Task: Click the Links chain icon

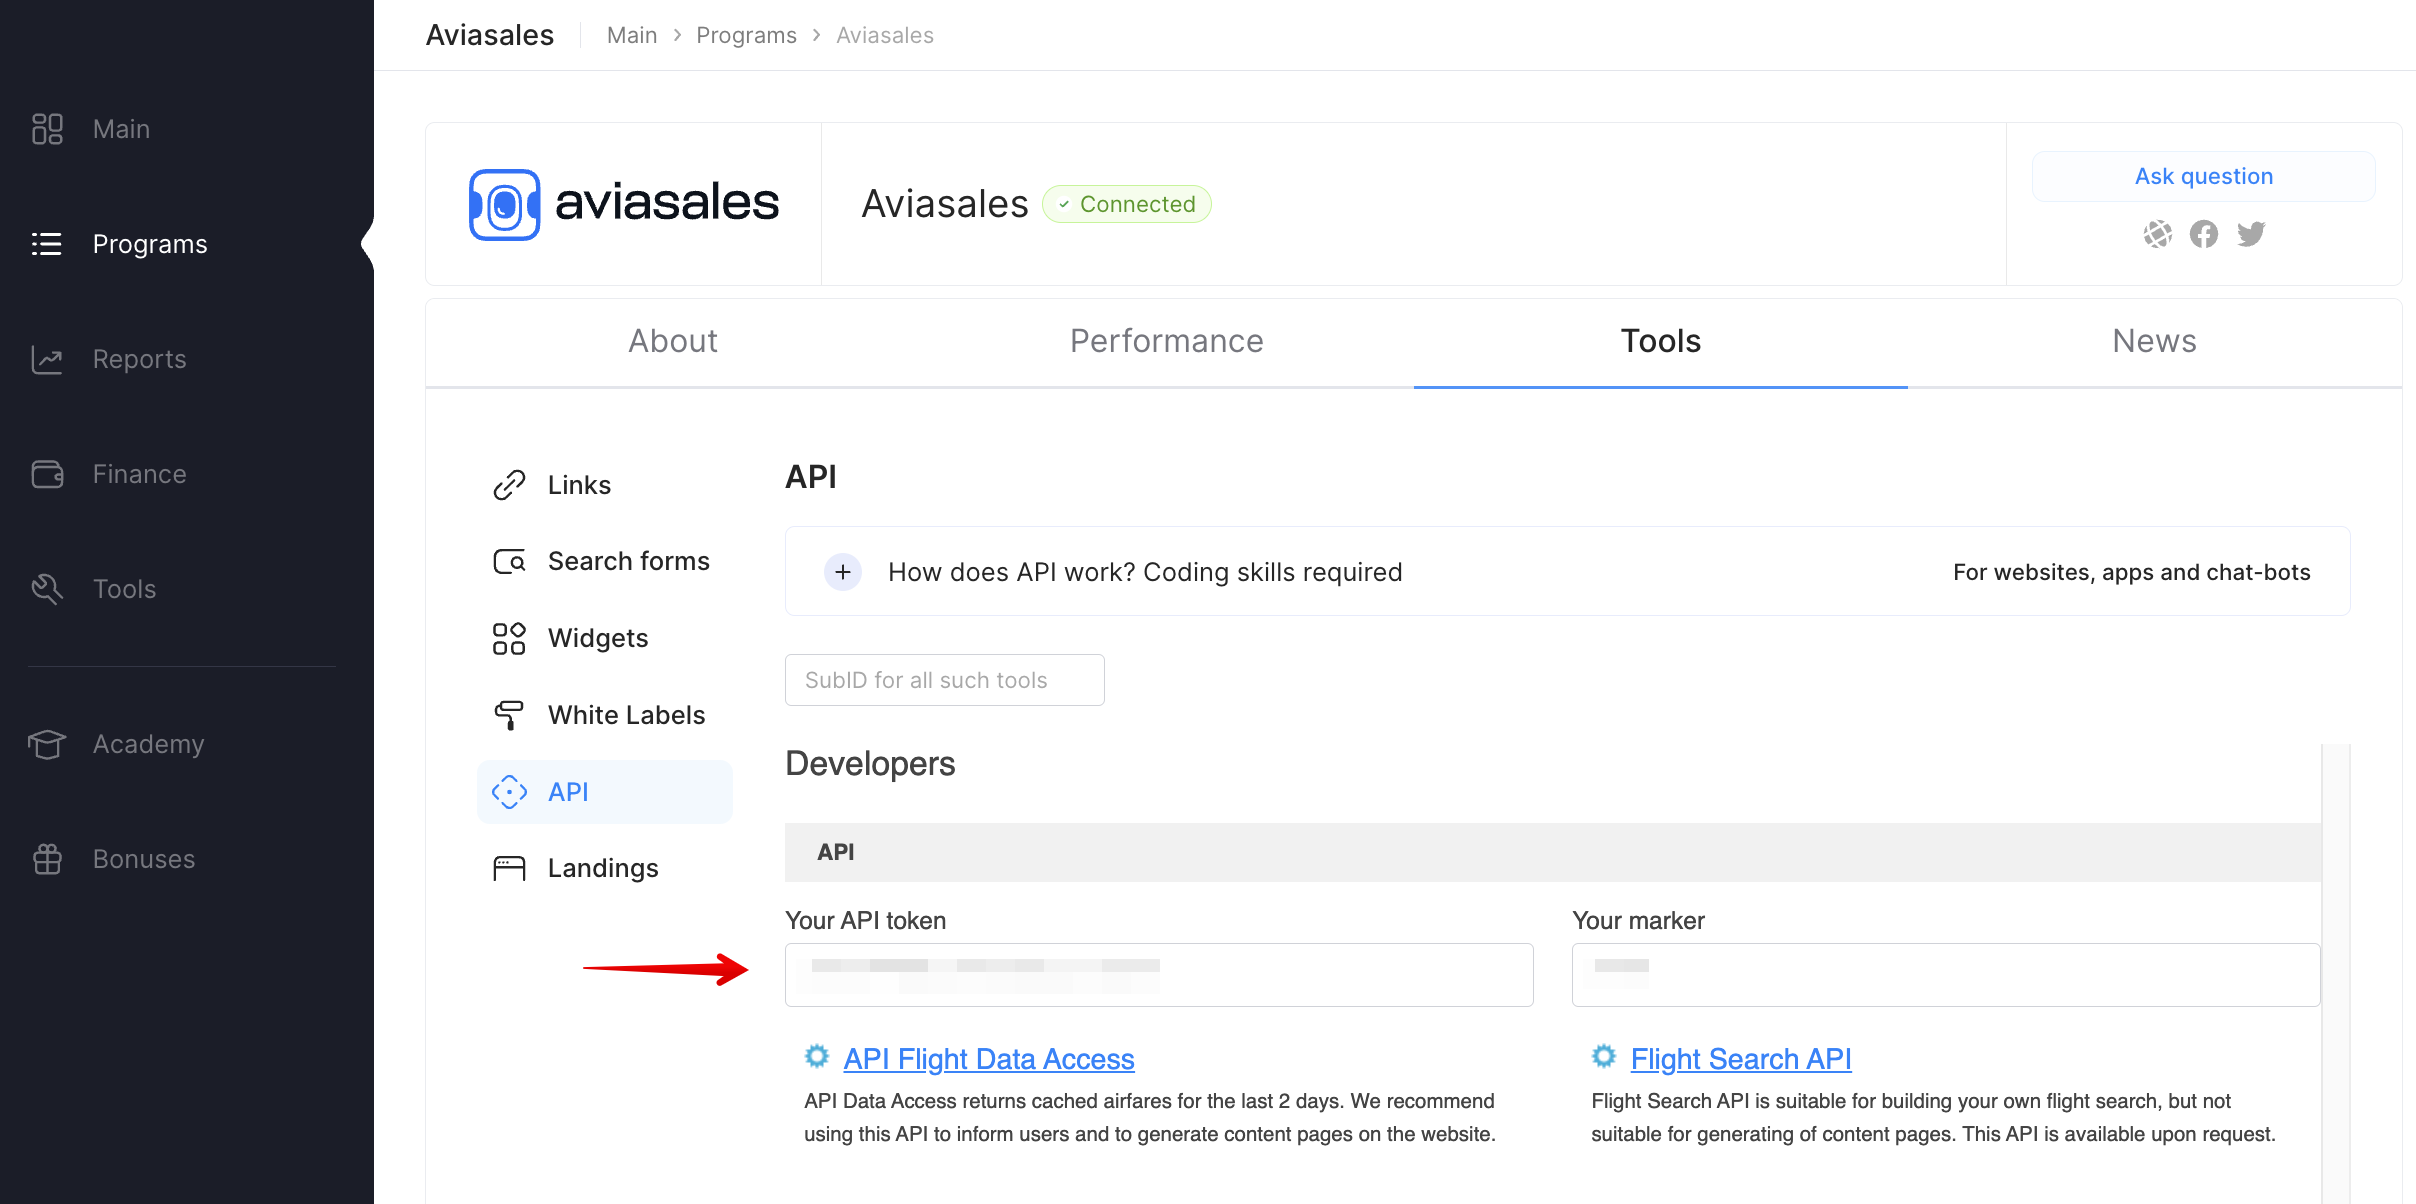Action: tap(509, 485)
